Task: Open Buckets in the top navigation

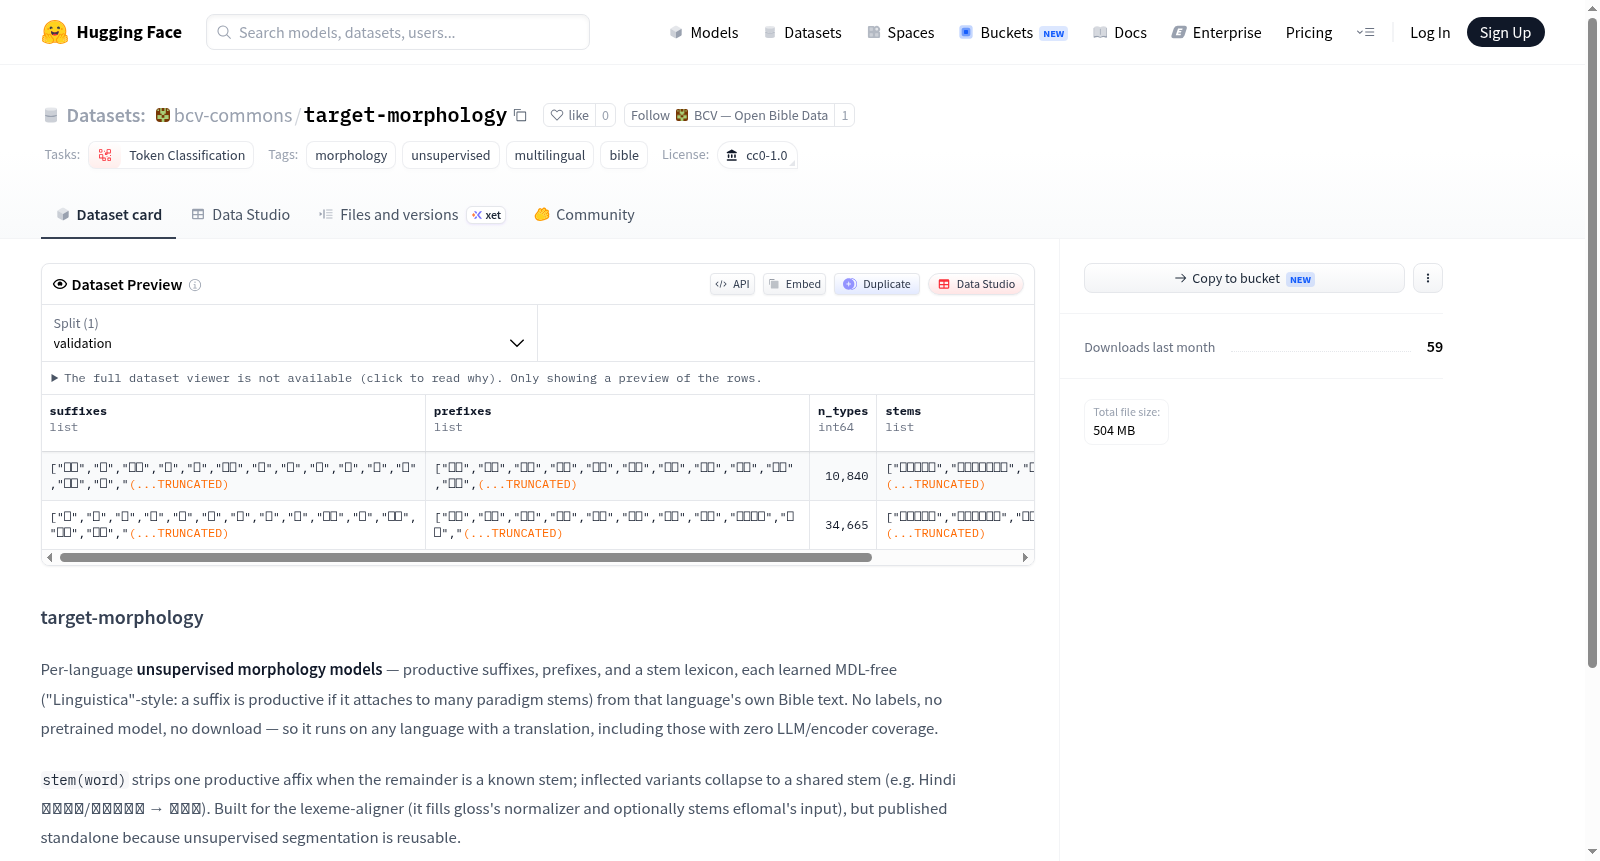Action: click(x=1013, y=32)
